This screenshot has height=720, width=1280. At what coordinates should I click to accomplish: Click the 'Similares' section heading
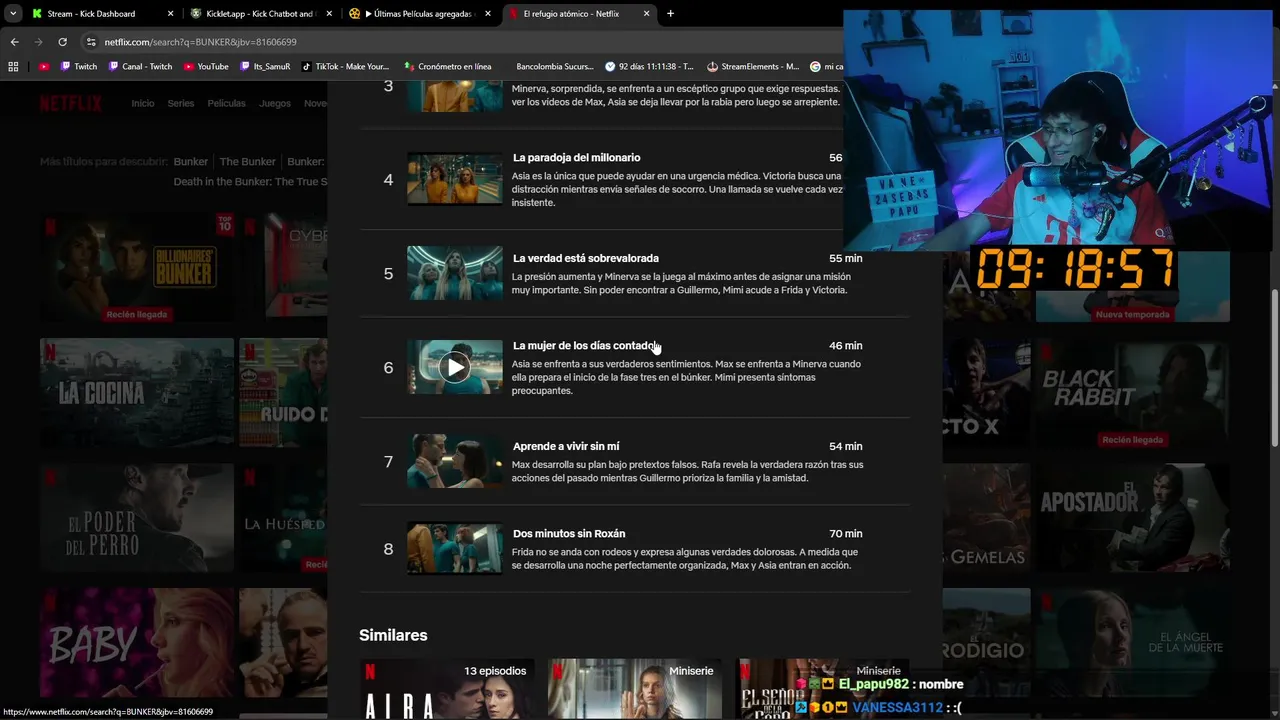coord(393,635)
